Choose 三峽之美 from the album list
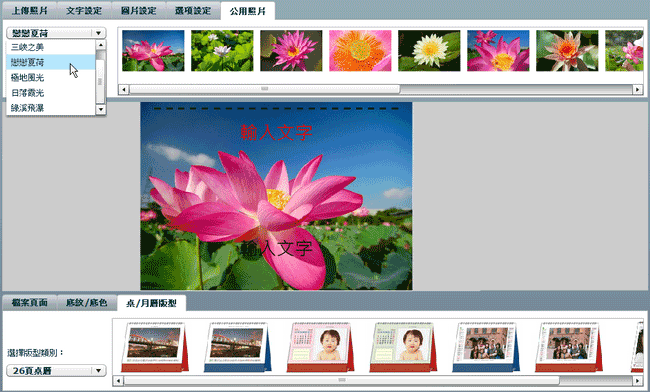Viewport: 650px width, 392px height. [x=51, y=47]
